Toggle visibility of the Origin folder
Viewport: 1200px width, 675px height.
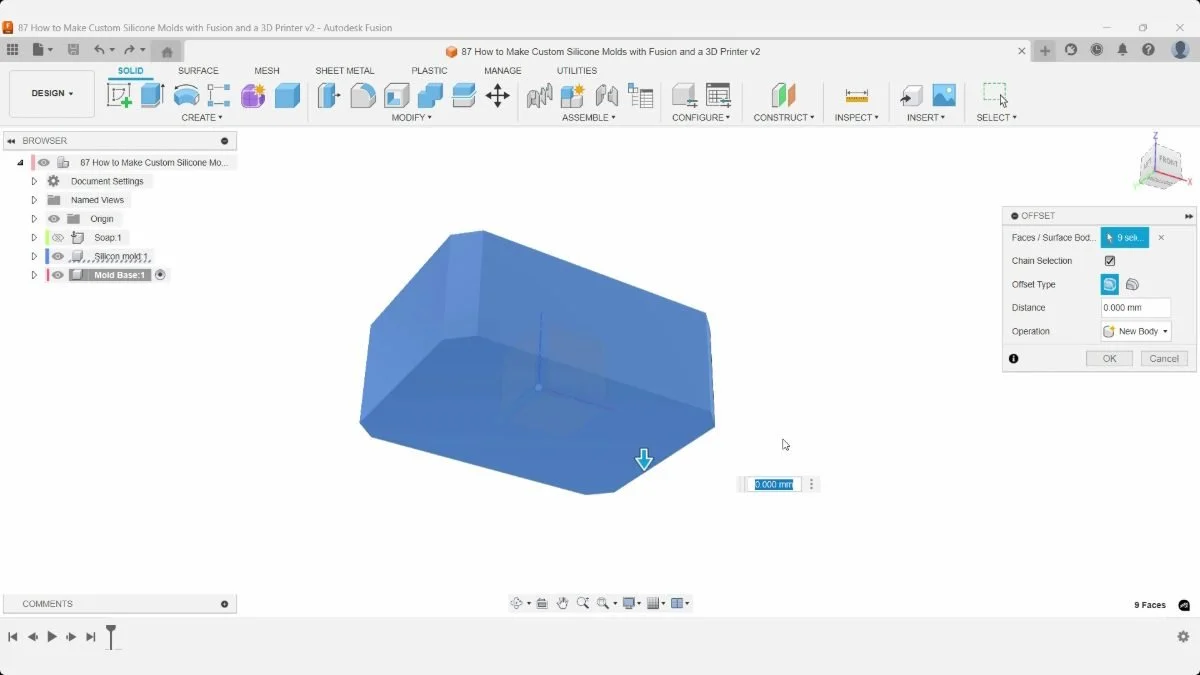click(x=54, y=219)
